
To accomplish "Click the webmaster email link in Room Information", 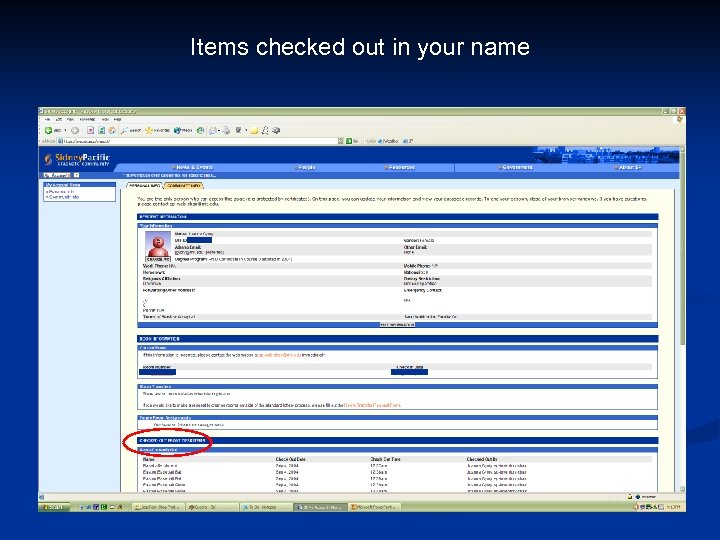I will [280, 355].
